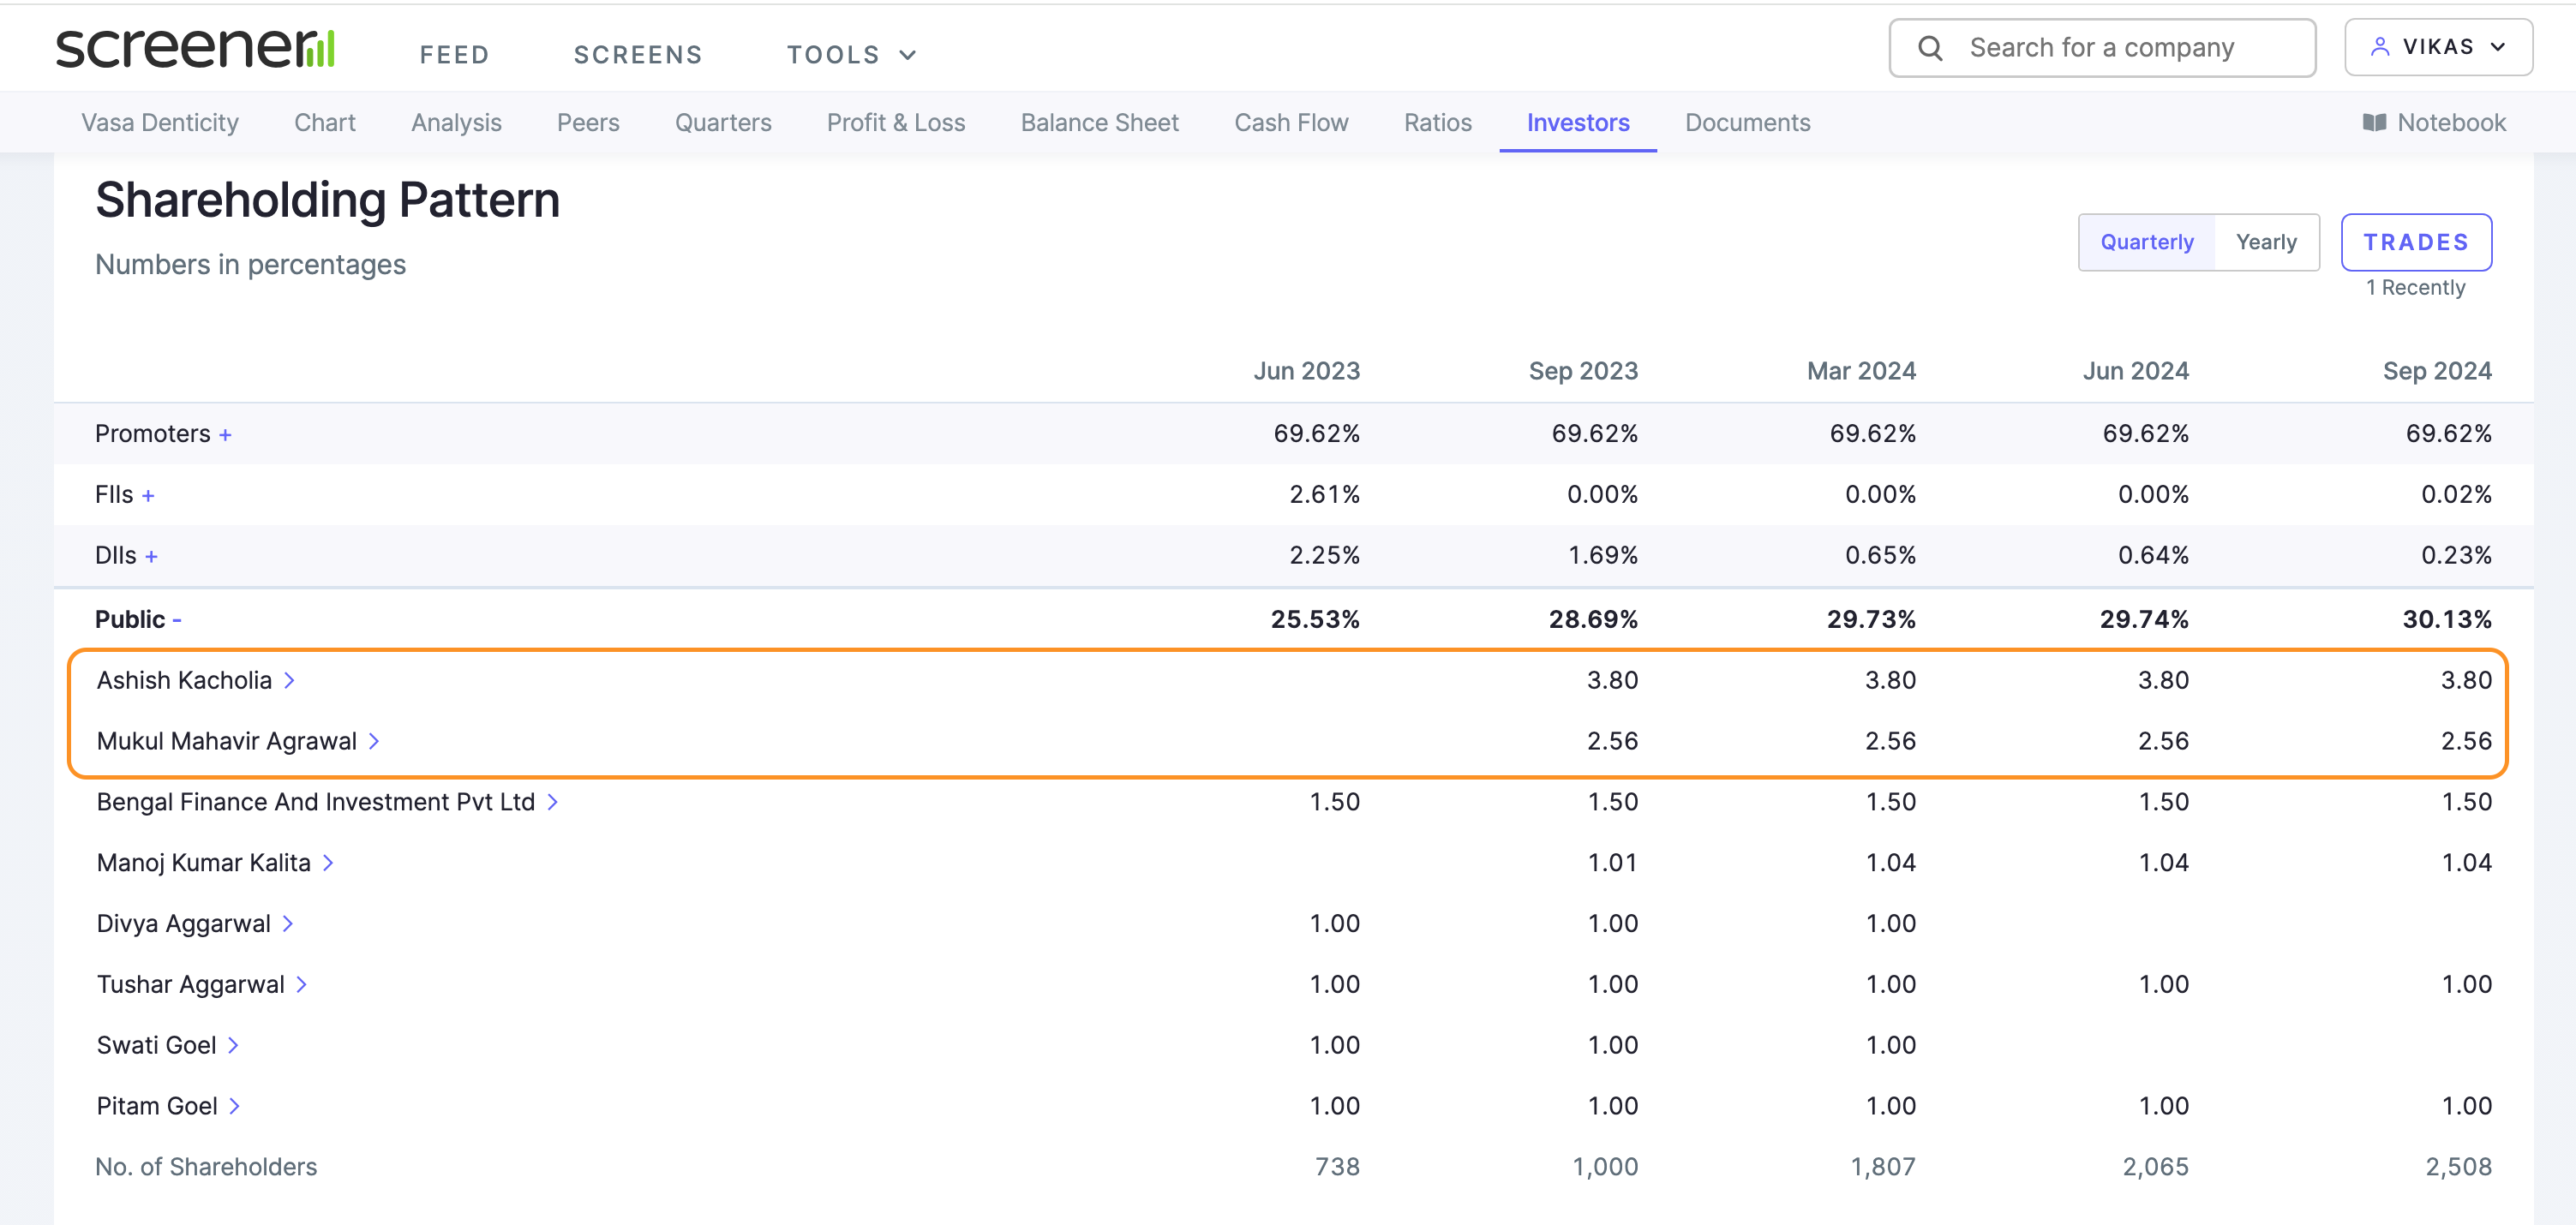Expand the Promoters row
This screenshot has height=1225, width=2576.
point(225,435)
